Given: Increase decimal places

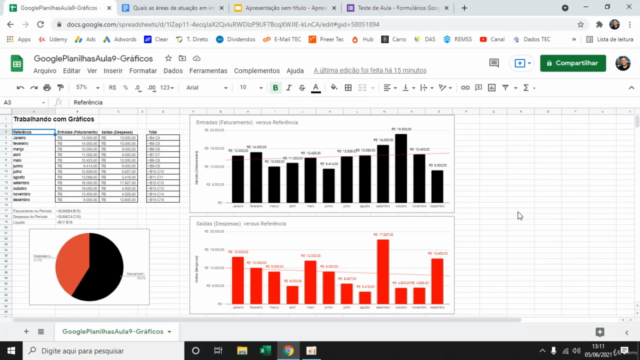Looking at the screenshot, I should [x=151, y=88].
